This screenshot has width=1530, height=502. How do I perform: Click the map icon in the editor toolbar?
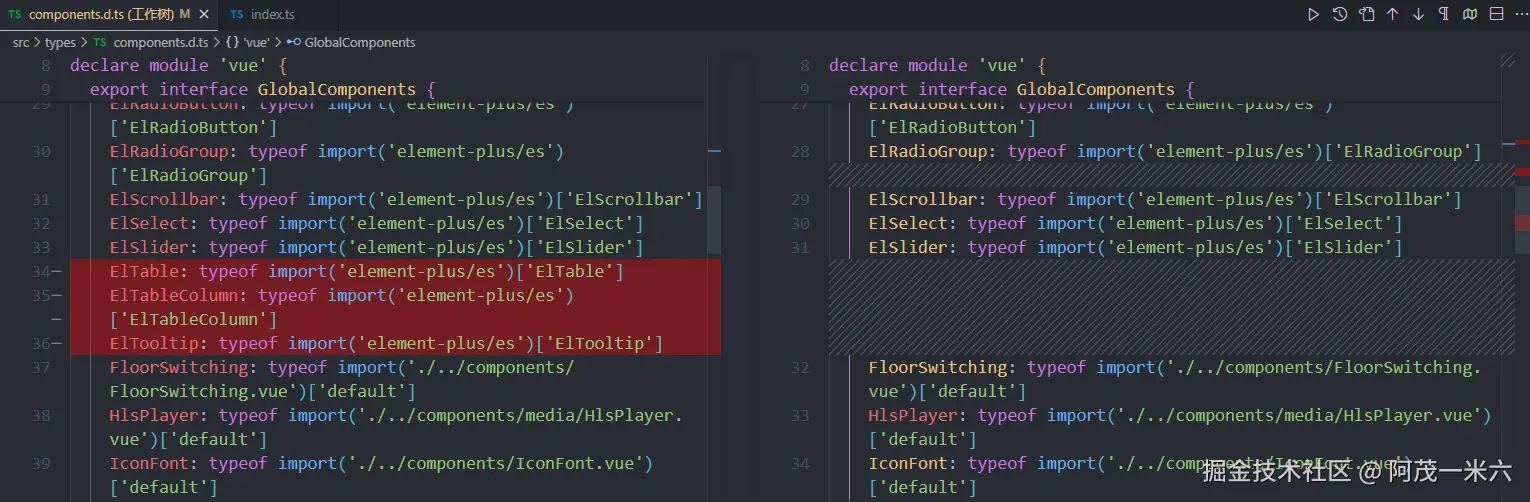point(1470,14)
